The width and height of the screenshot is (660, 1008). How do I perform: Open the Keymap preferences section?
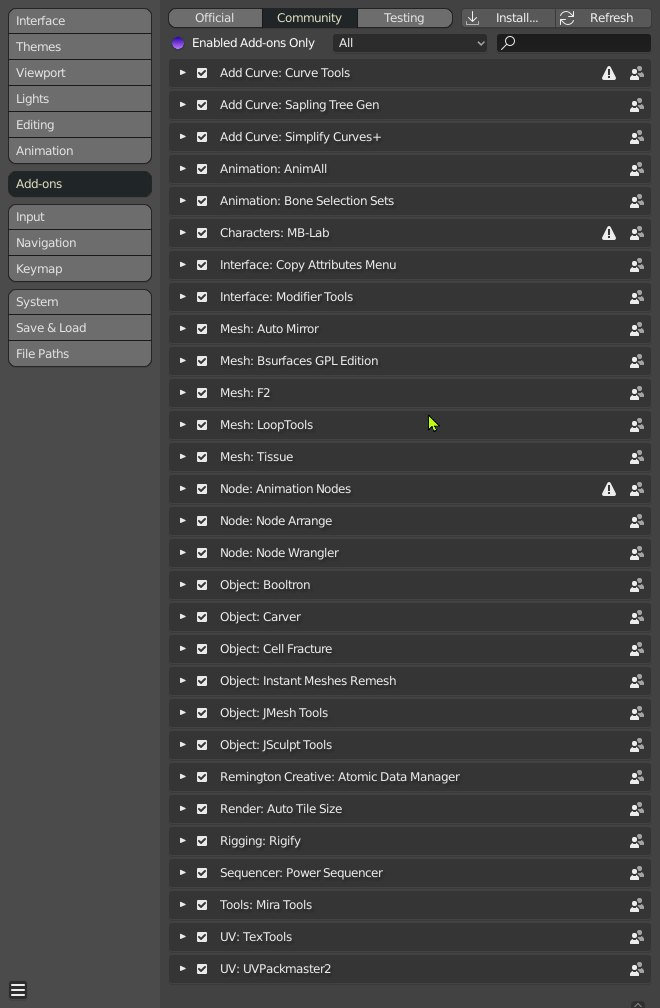coord(80,269)
